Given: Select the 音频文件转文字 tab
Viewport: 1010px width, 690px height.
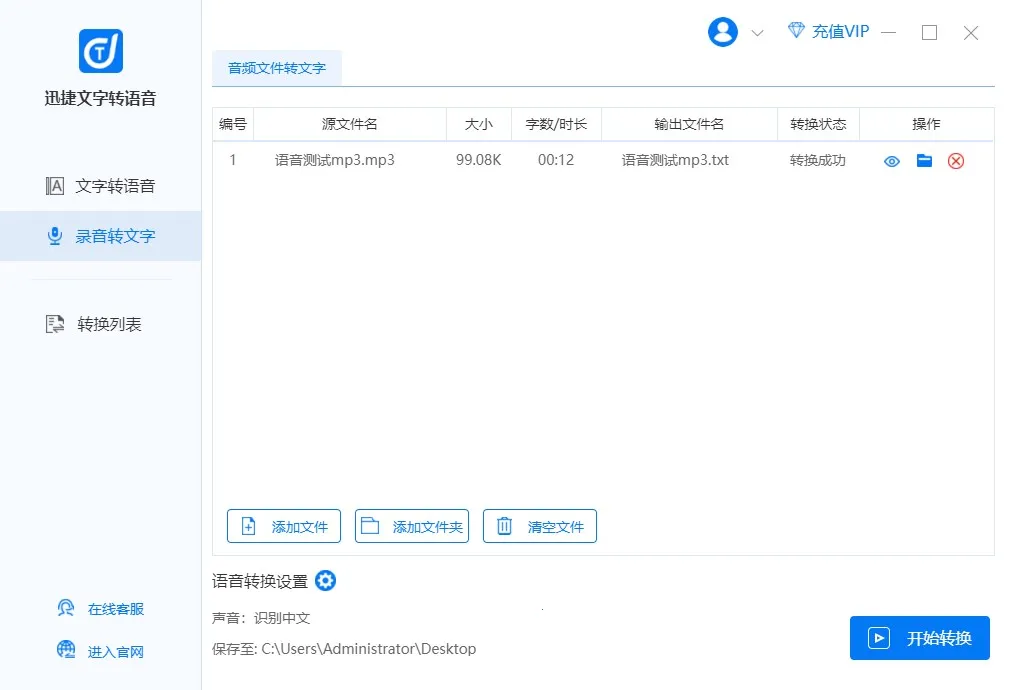Looking at the screenshot, I should click(277, 68).
